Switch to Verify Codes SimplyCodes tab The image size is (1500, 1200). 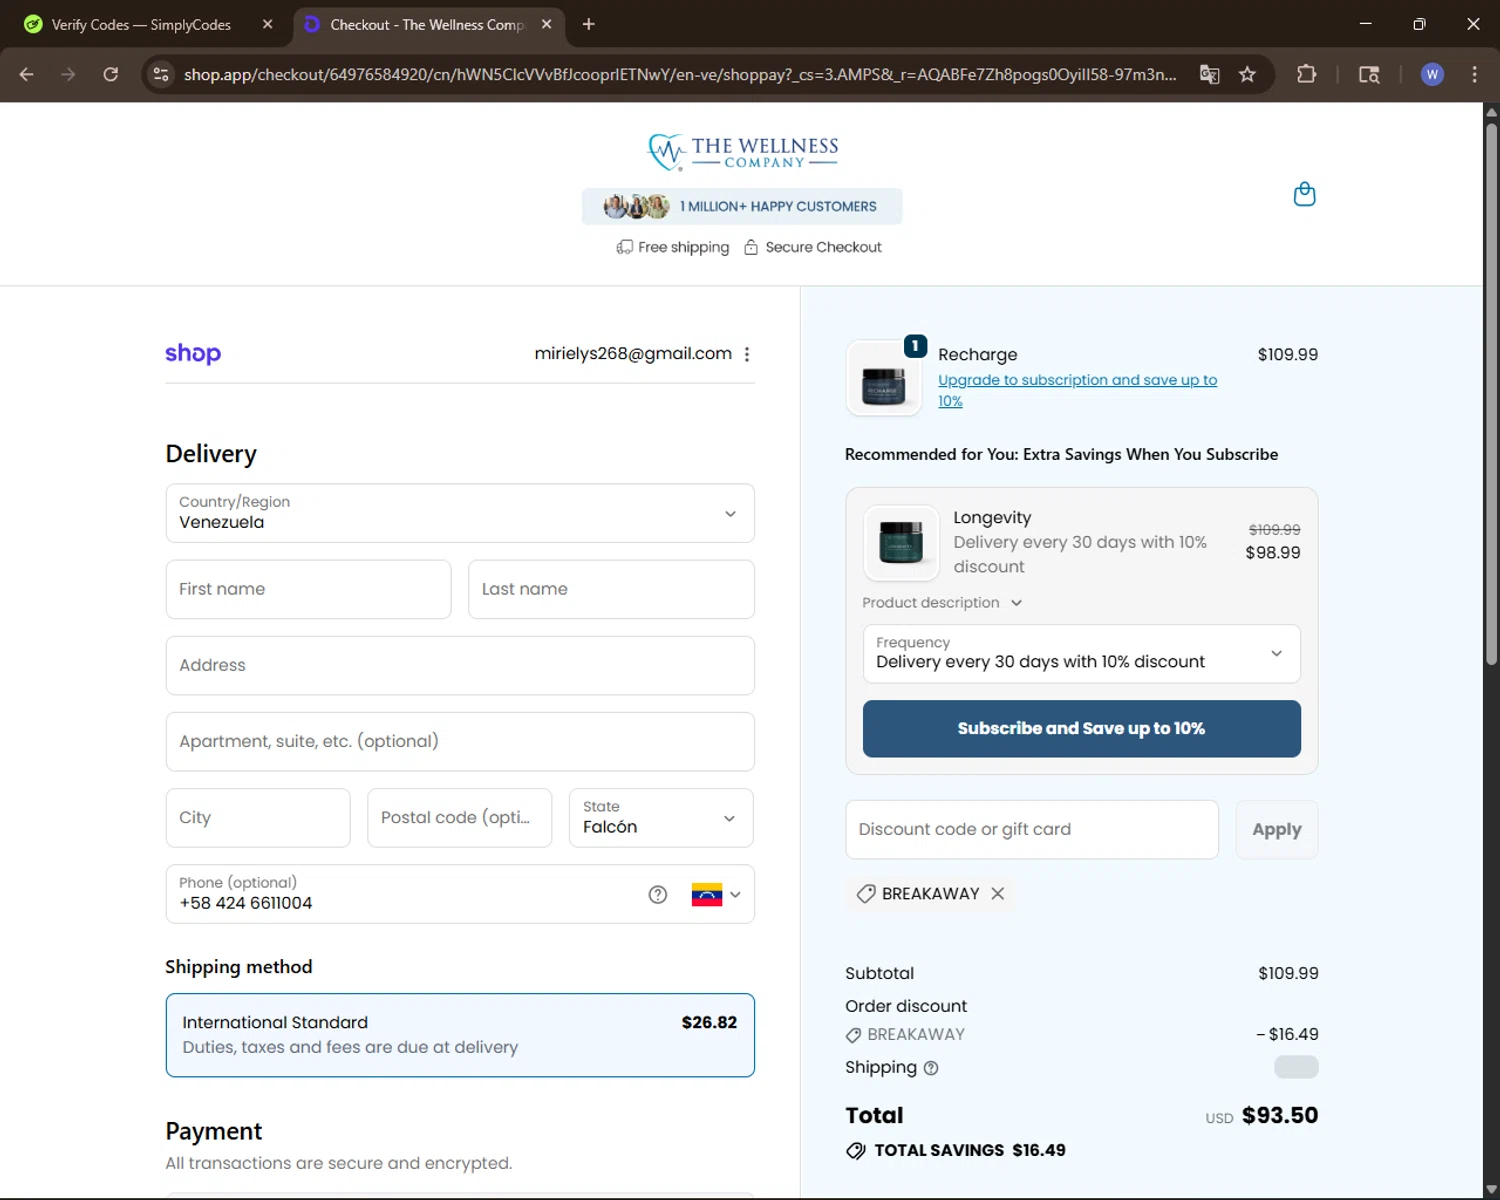click(141, 24)
